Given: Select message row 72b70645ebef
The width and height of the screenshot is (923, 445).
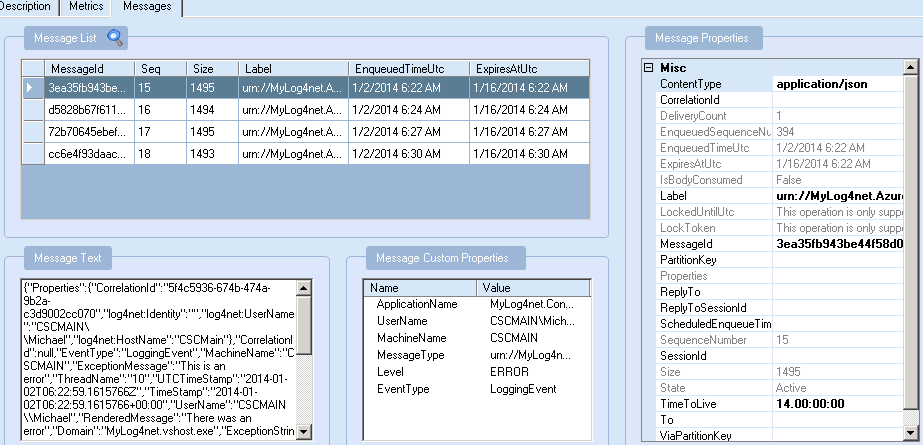Looking at the screenshot, I should click(x=306, y=131).
